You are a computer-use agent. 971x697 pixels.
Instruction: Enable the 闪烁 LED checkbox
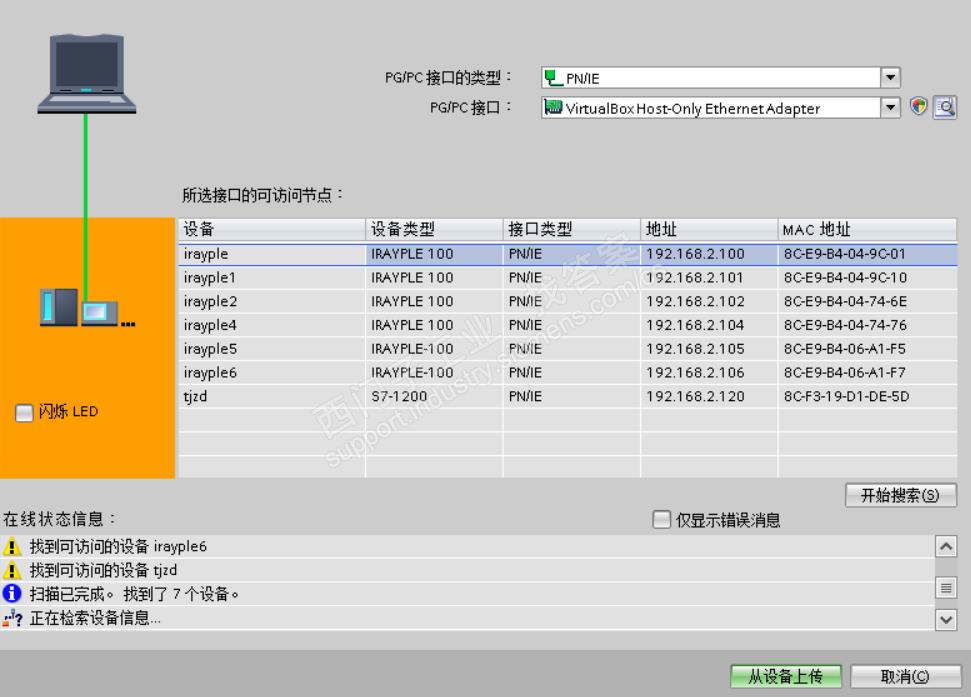pos(24,412)
